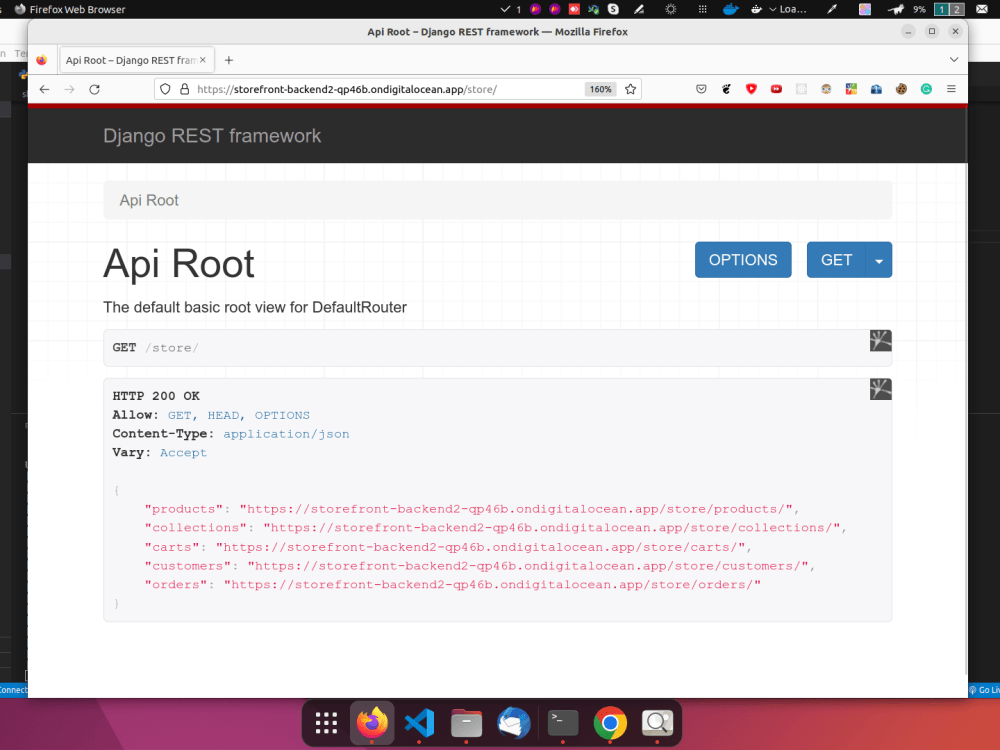Click the brightness sun tray icon
1000x750 pixels.
coord(670,9)
